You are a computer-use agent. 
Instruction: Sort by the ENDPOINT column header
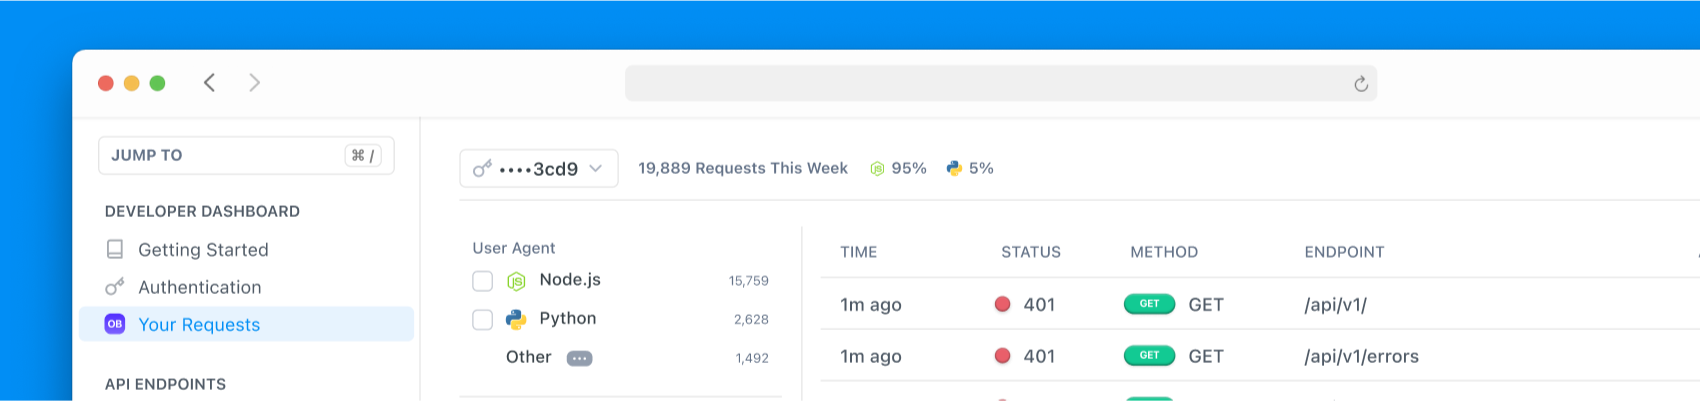[x=1344, y=252]
